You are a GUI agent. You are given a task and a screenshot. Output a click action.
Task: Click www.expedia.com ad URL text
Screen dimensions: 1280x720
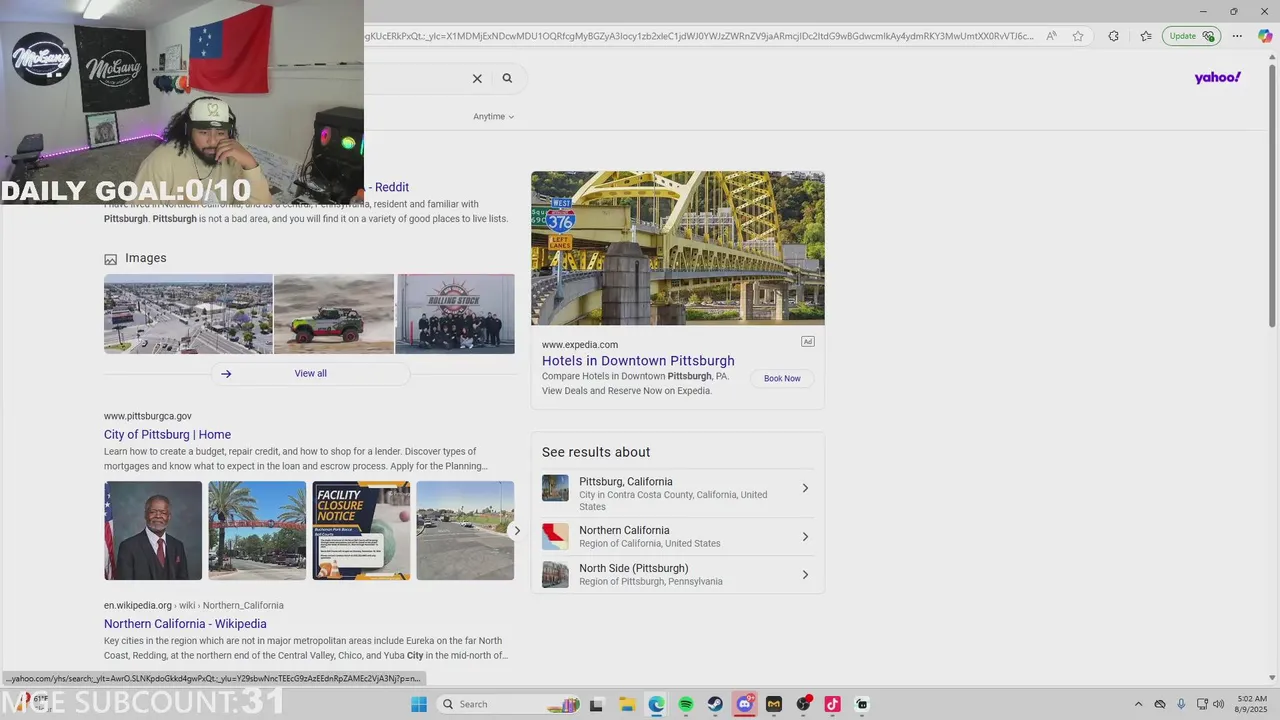[x=580, y=345]
